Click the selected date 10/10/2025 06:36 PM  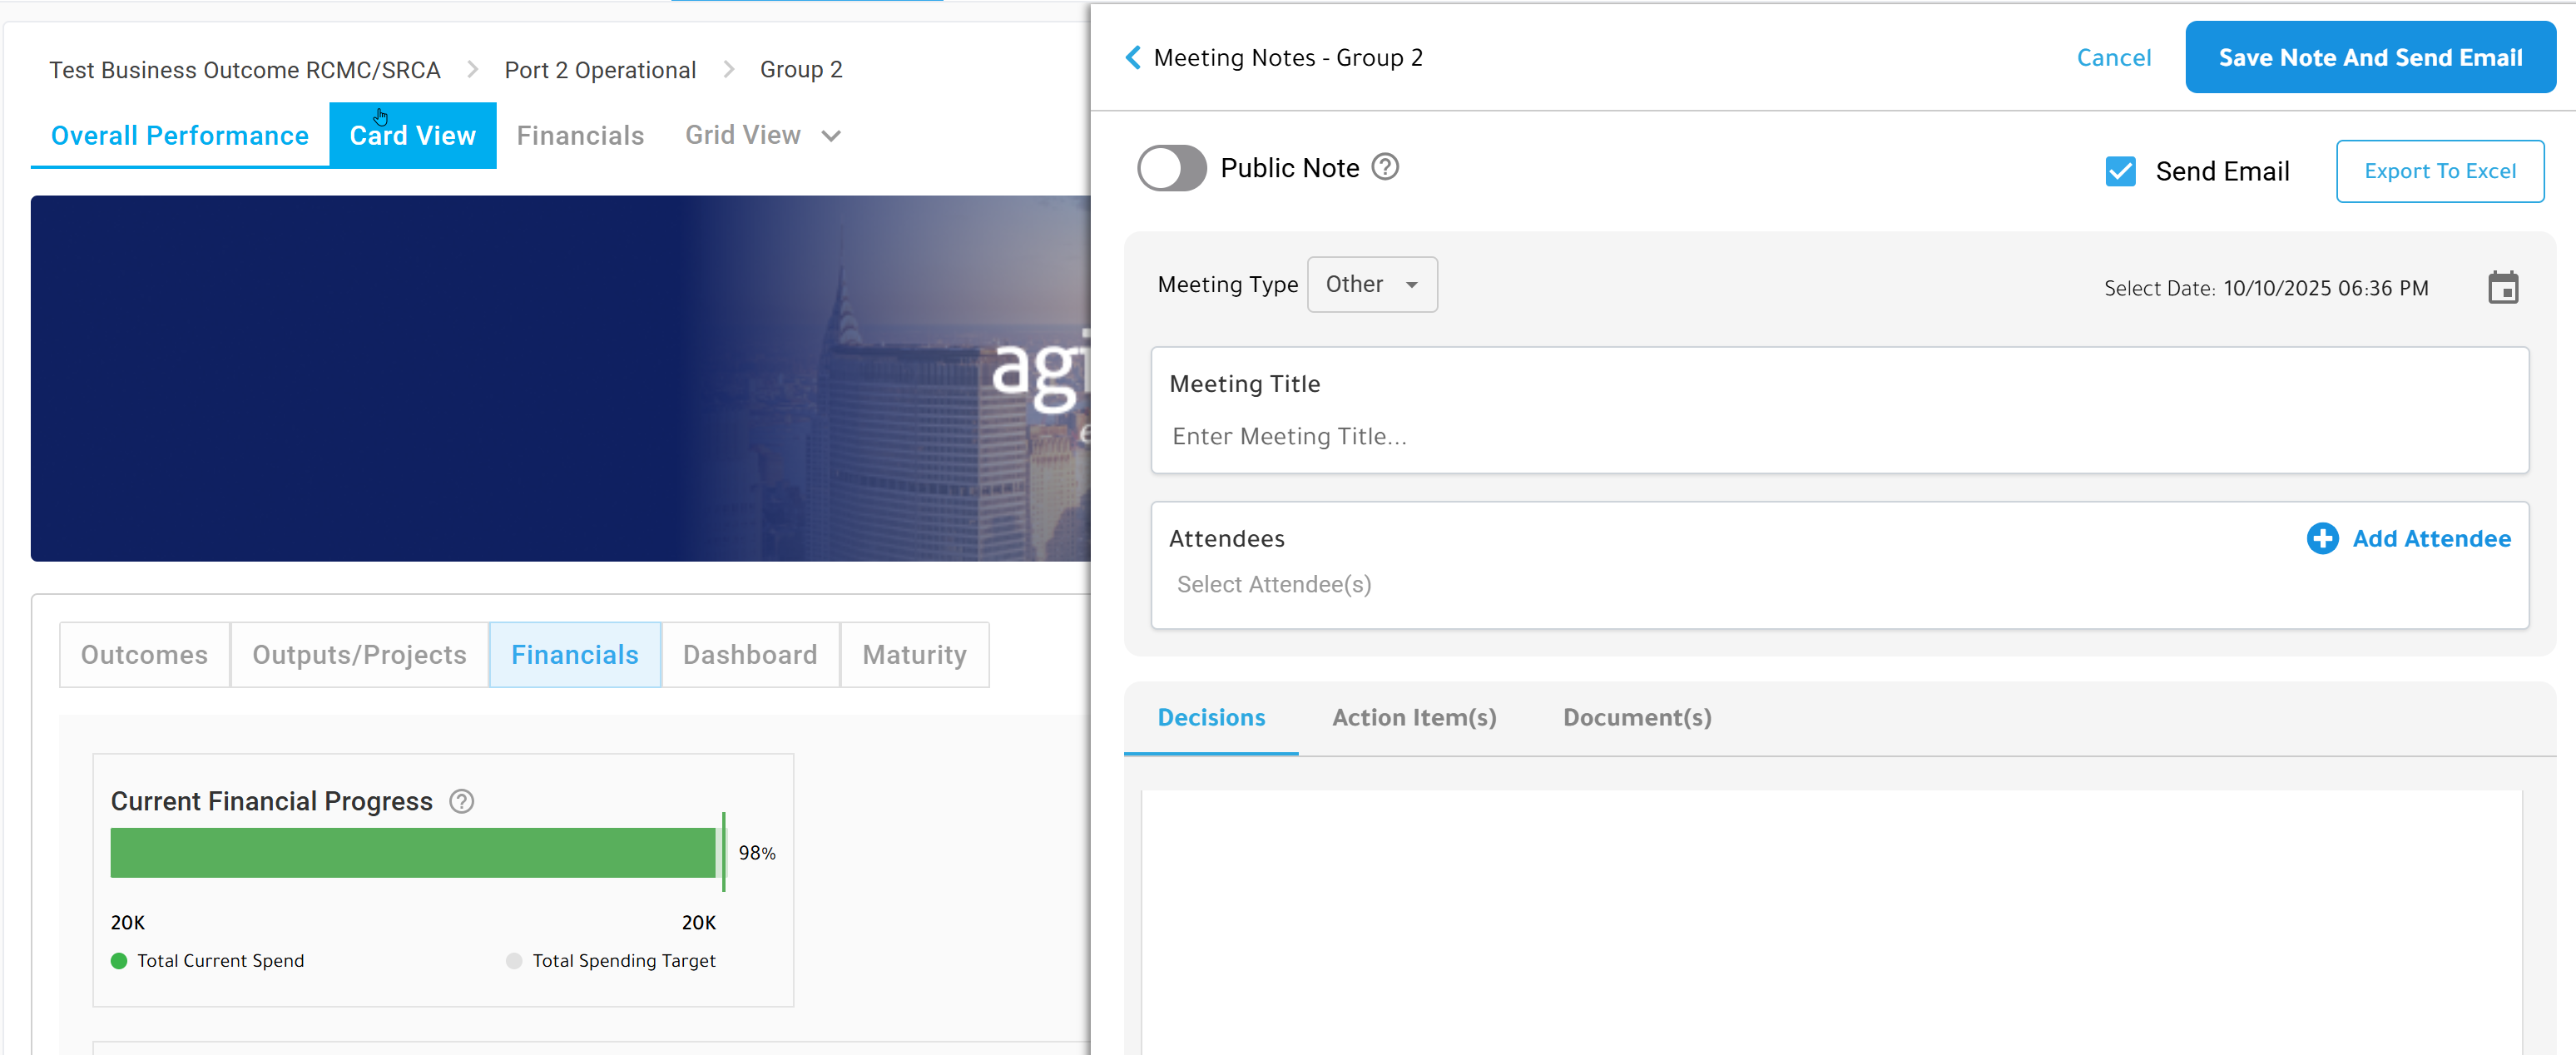tap(2326, 288)
